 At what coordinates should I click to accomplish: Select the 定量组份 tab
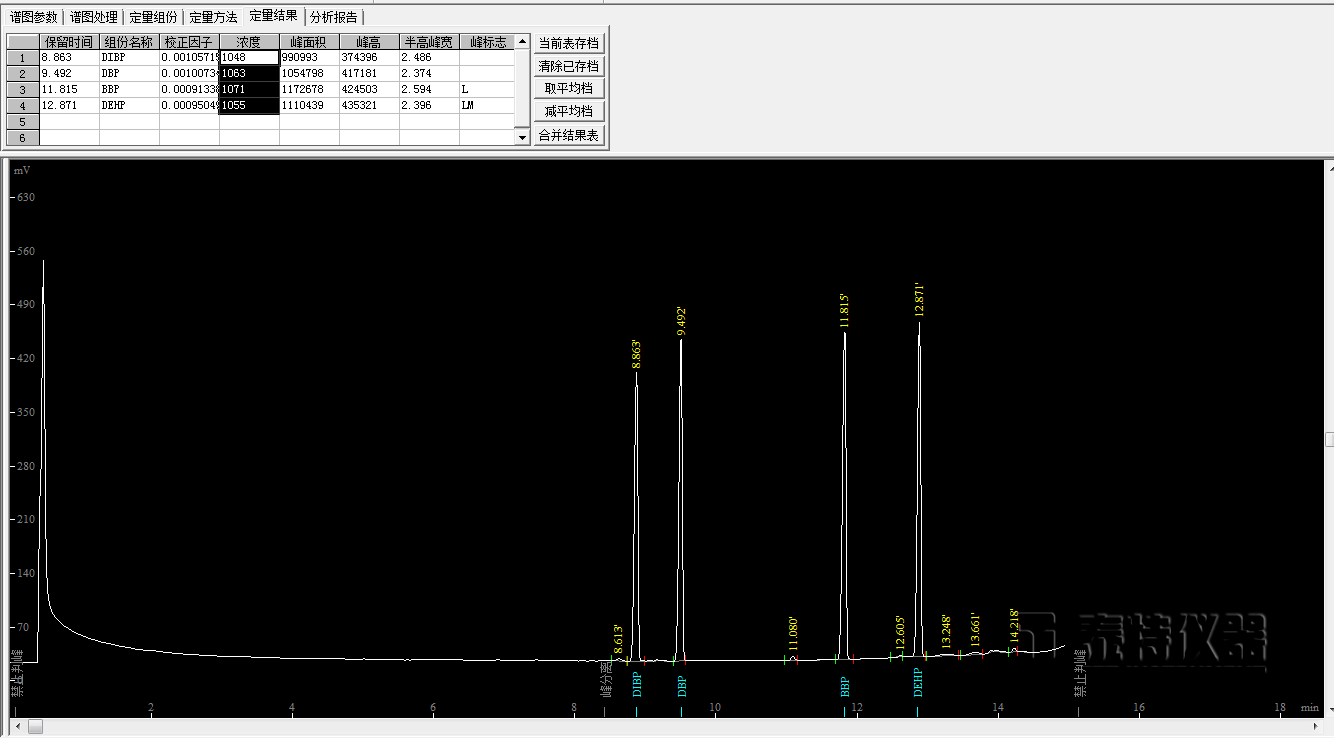pyautogui.click(x=154, y=17)
